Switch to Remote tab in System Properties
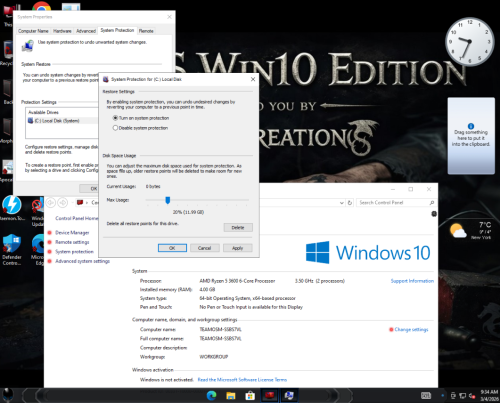The height and width of the screenshot is (403, 500). [x=146, y=31]
